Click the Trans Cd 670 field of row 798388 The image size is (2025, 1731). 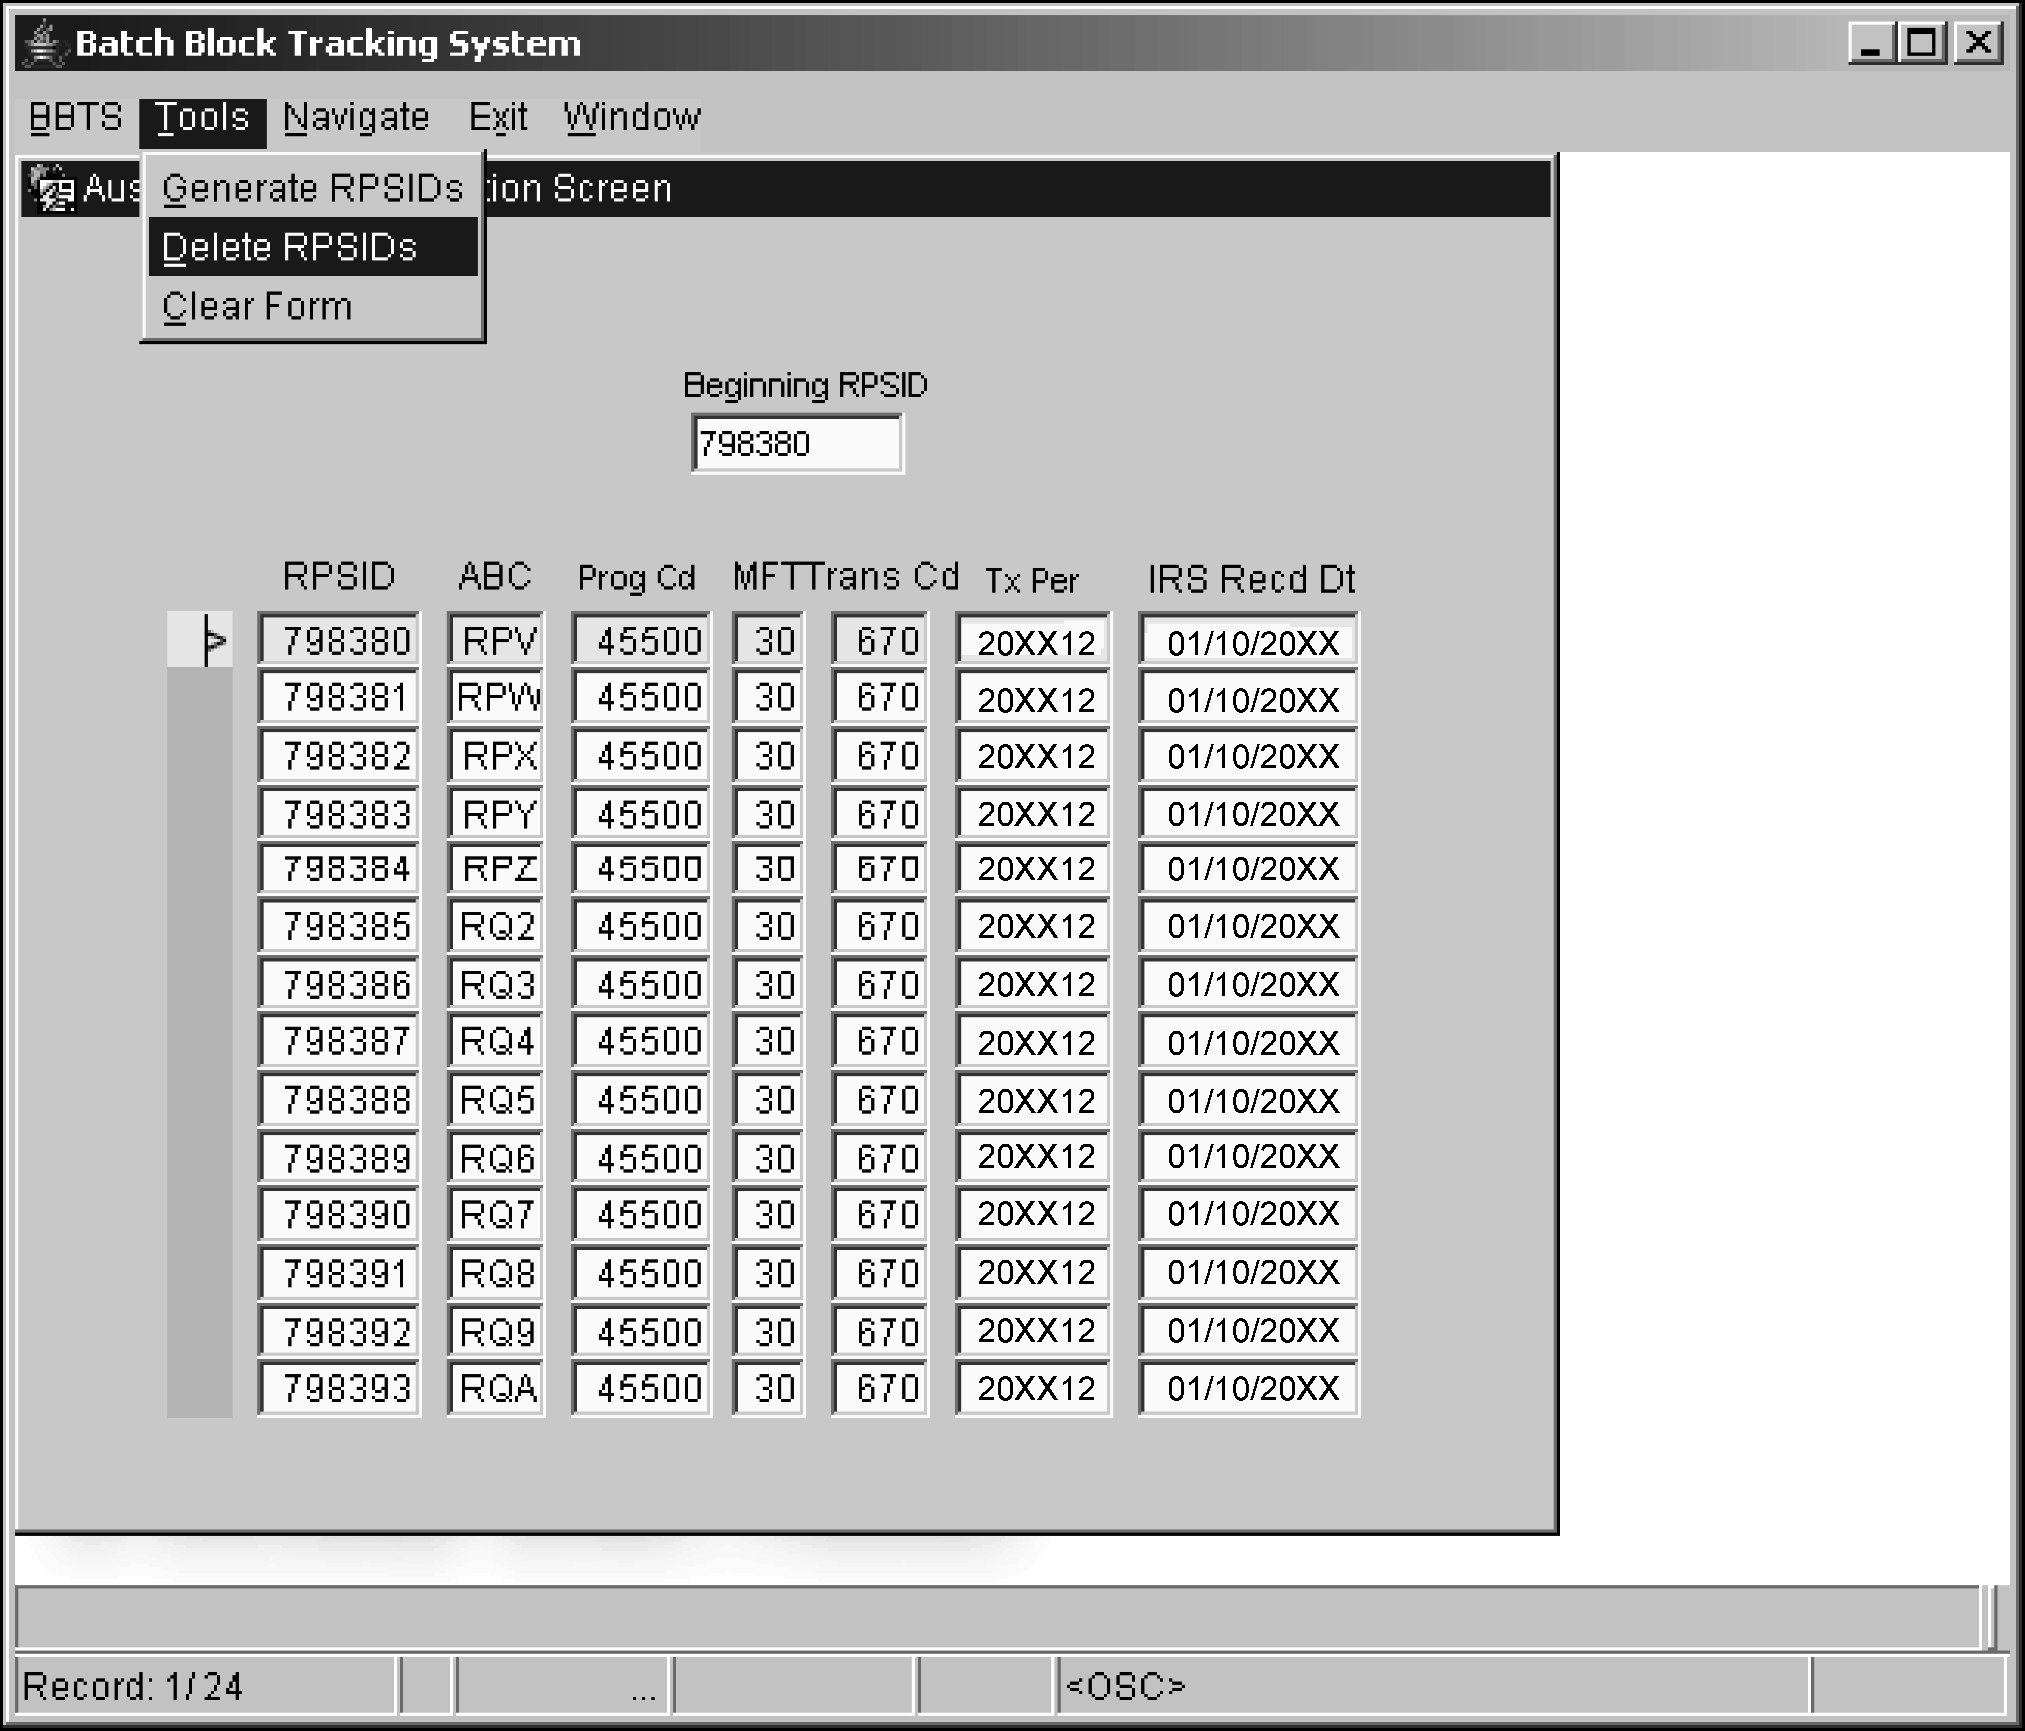(880, 1100)
